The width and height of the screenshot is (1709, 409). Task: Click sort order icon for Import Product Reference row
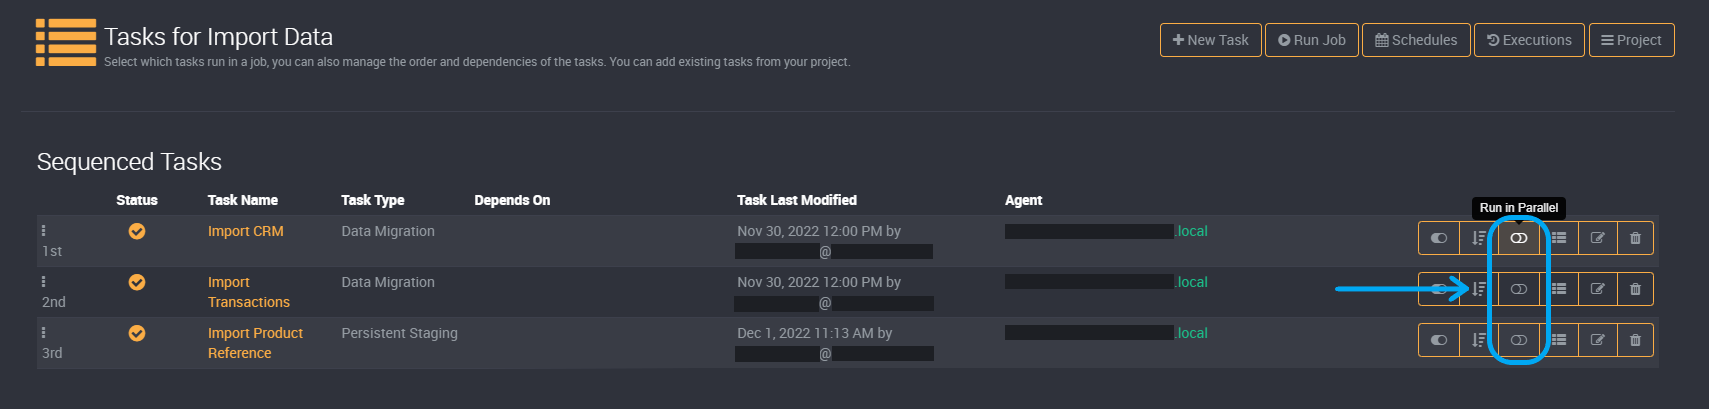[1479, 340]
